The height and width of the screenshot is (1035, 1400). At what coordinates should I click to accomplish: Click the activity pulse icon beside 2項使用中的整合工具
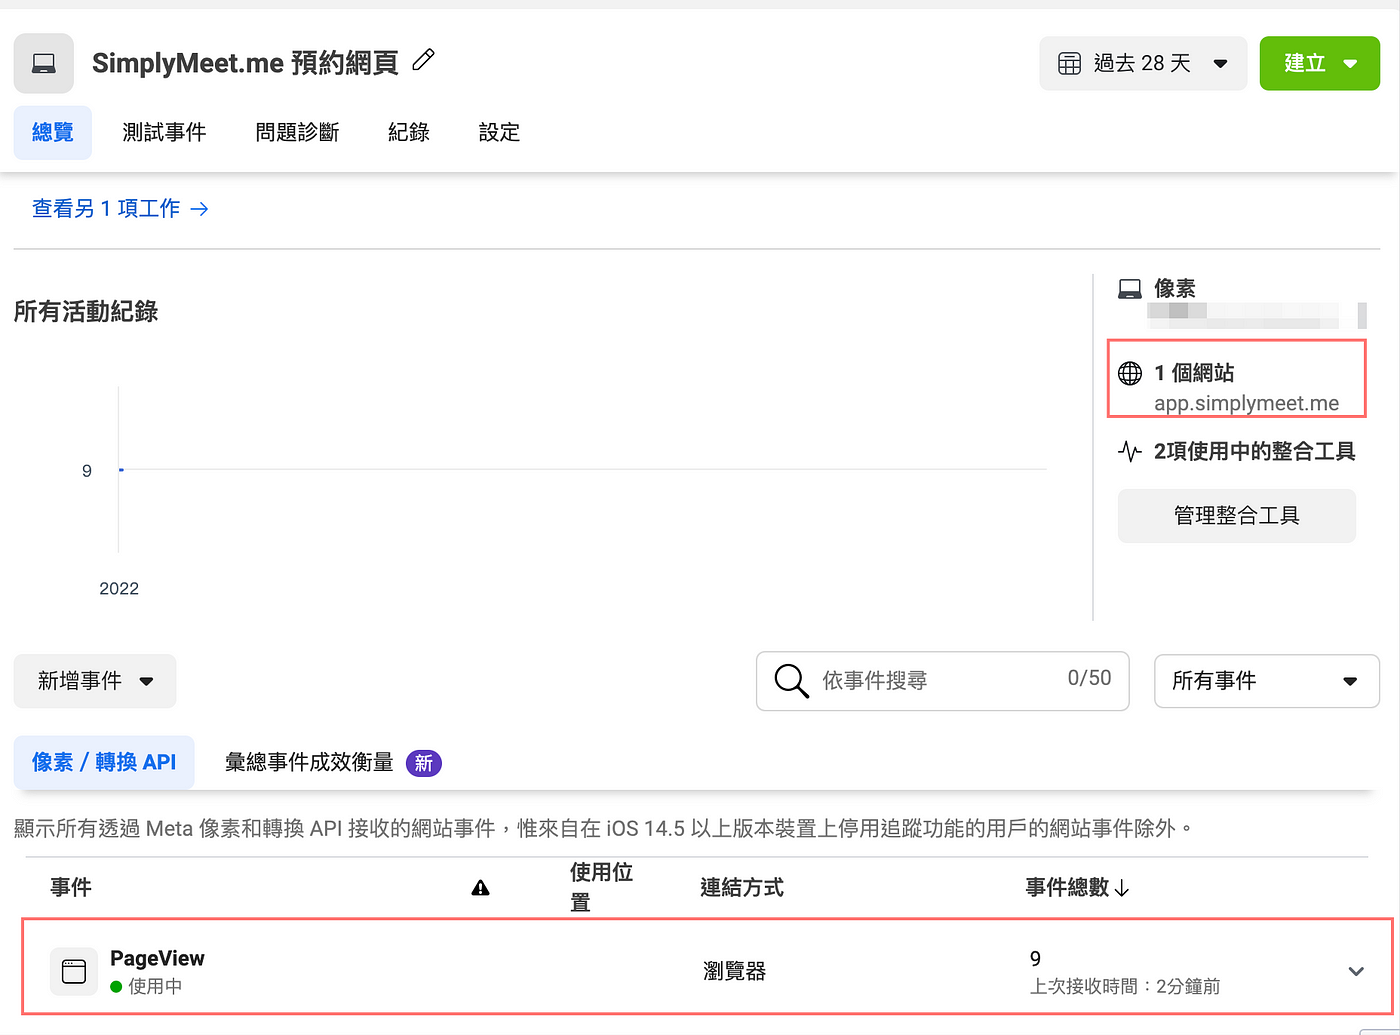click(x=1130, y=451)
